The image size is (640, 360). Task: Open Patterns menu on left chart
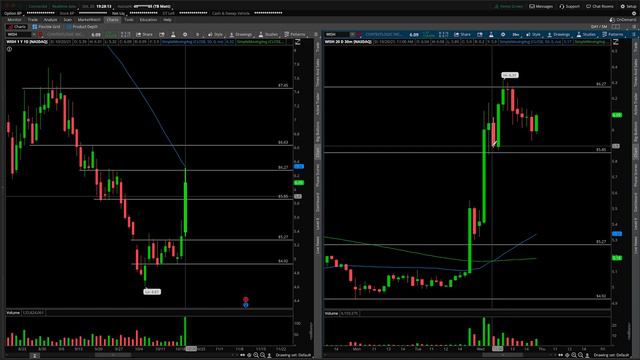tap(295, 35)
